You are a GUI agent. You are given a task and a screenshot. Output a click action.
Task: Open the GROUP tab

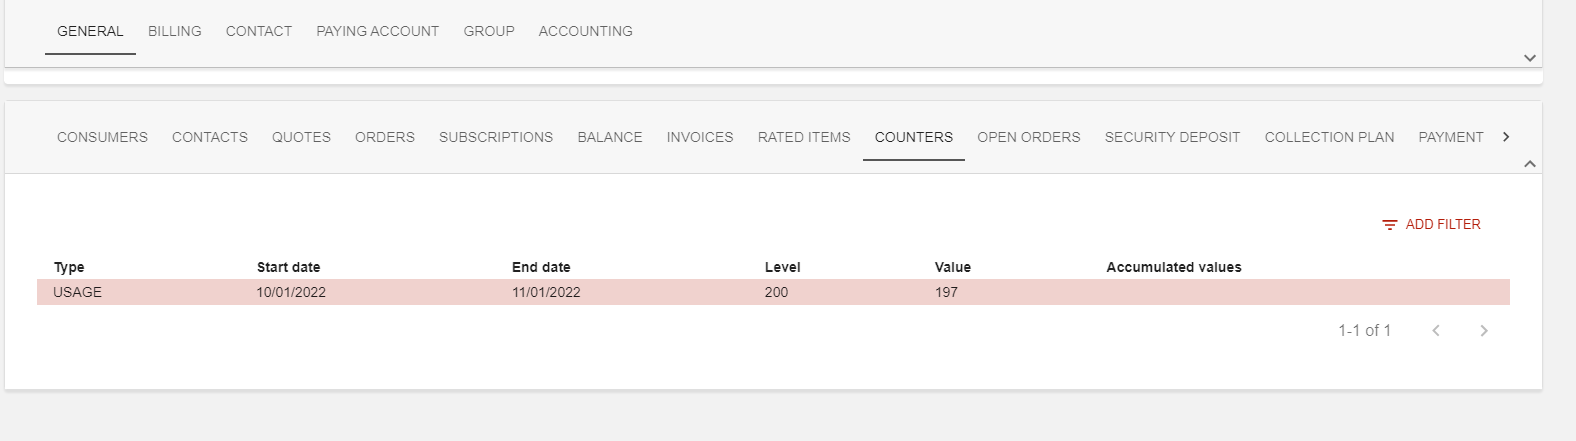pyautogui.click(x=488, y=31)
